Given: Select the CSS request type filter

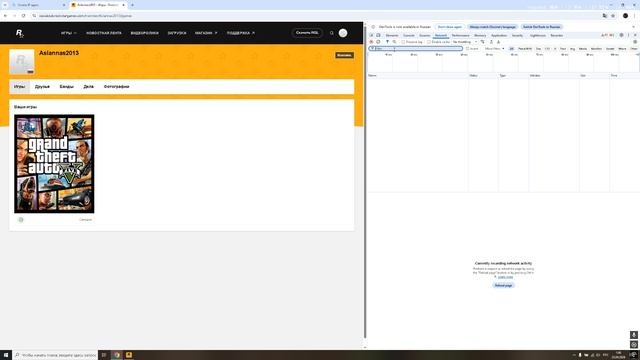Looking at the screenshot, I should coord(547,49).
